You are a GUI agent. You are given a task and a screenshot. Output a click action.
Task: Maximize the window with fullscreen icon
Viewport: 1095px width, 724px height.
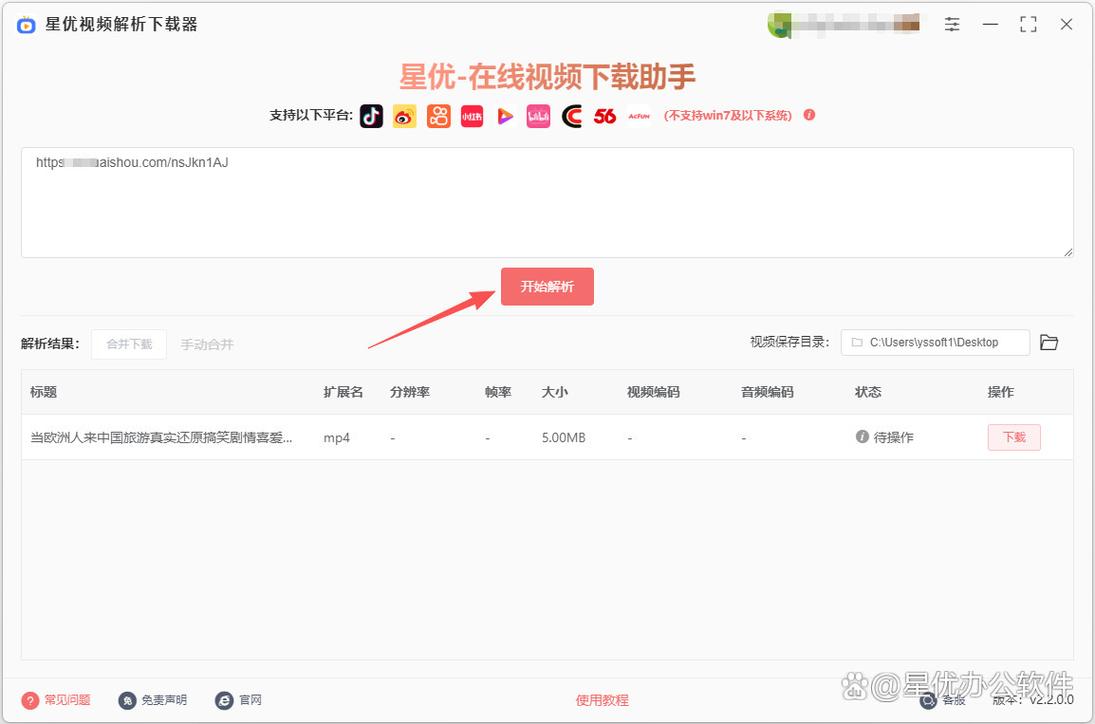click(x=1028, y=24)
